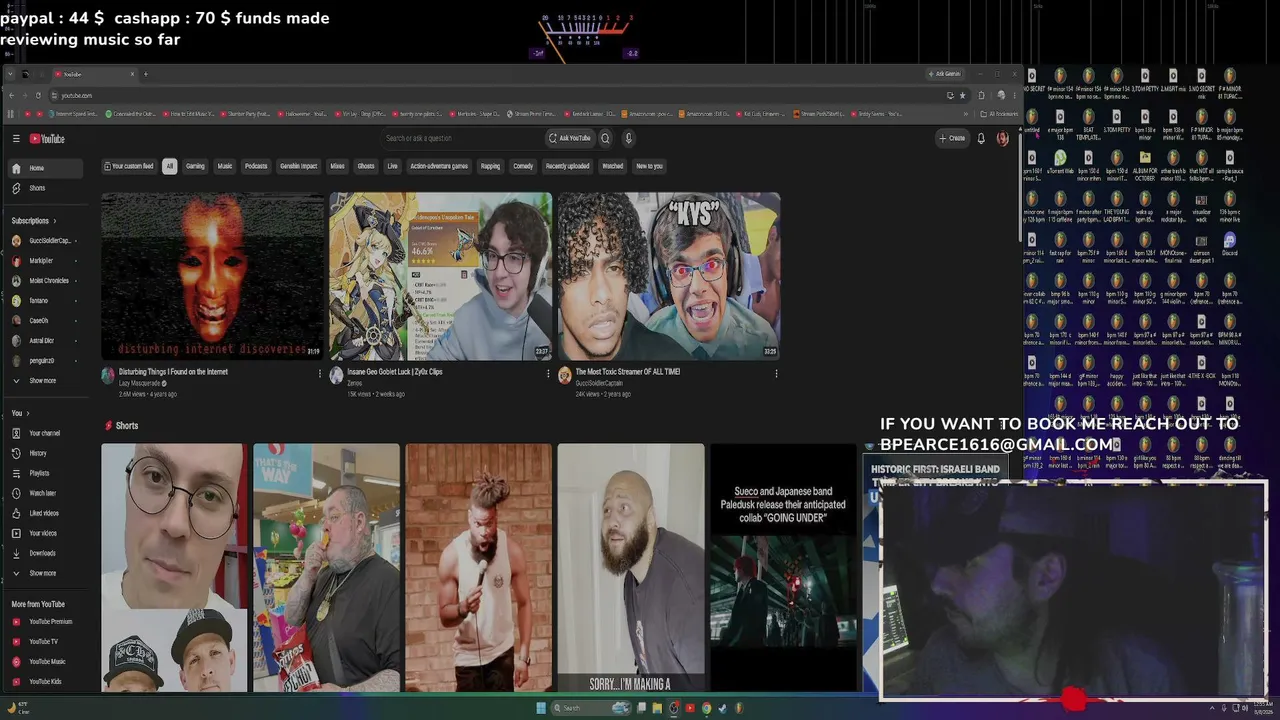The image size is (1280, 720).
Task: Open options for Insane Geo Goblet video
Action: point(547,374)
